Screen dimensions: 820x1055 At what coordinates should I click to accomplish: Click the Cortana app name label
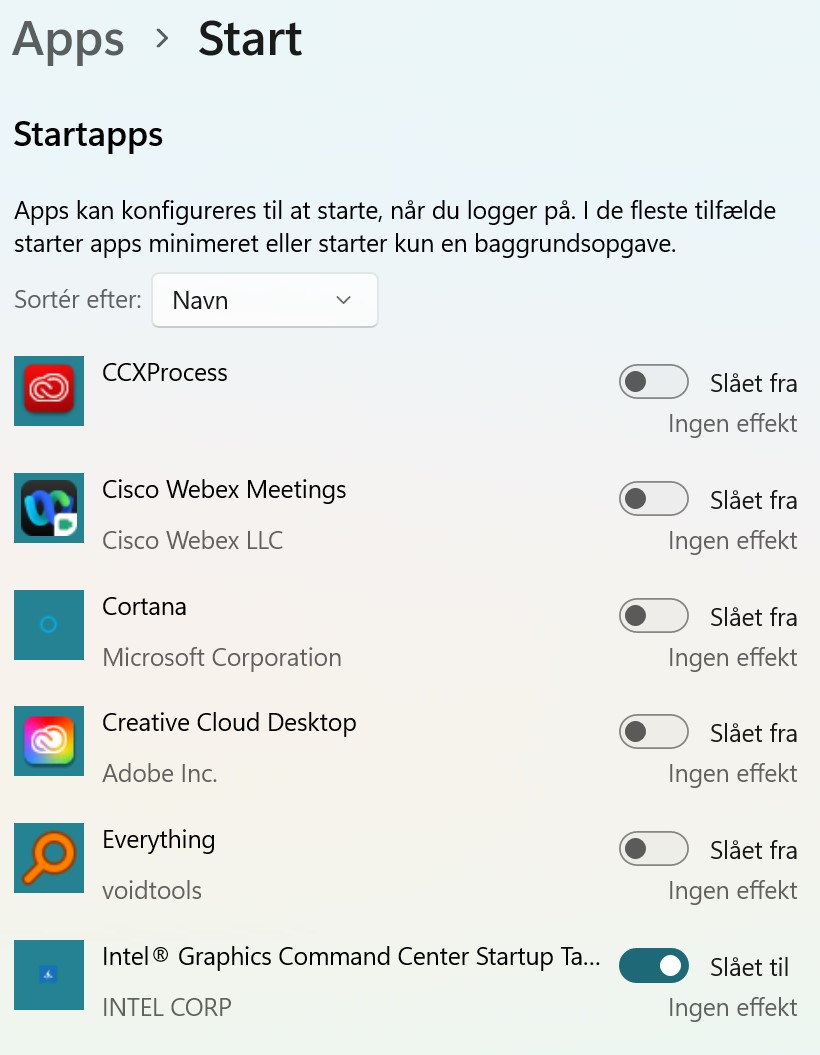point(144,607)
